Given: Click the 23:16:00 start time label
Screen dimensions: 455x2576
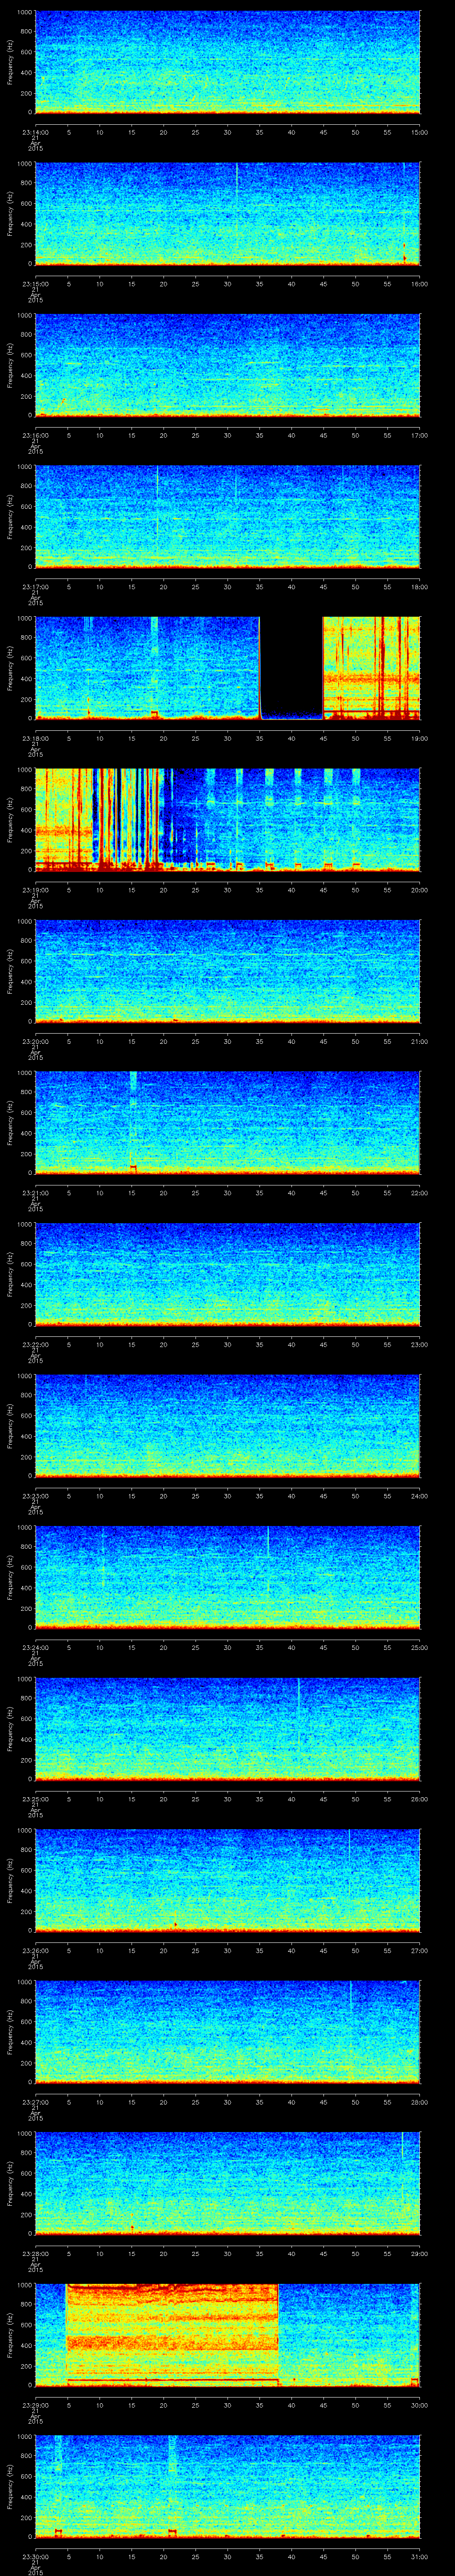Looking at the screenshot, I should [35, 434].
